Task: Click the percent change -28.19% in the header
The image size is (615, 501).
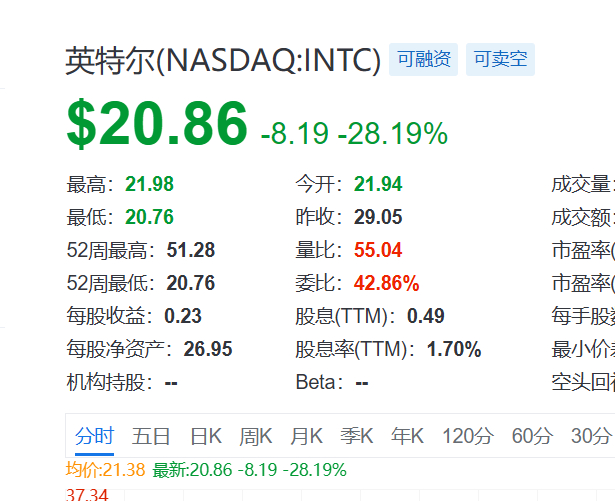Action: [x=393, y=133]
